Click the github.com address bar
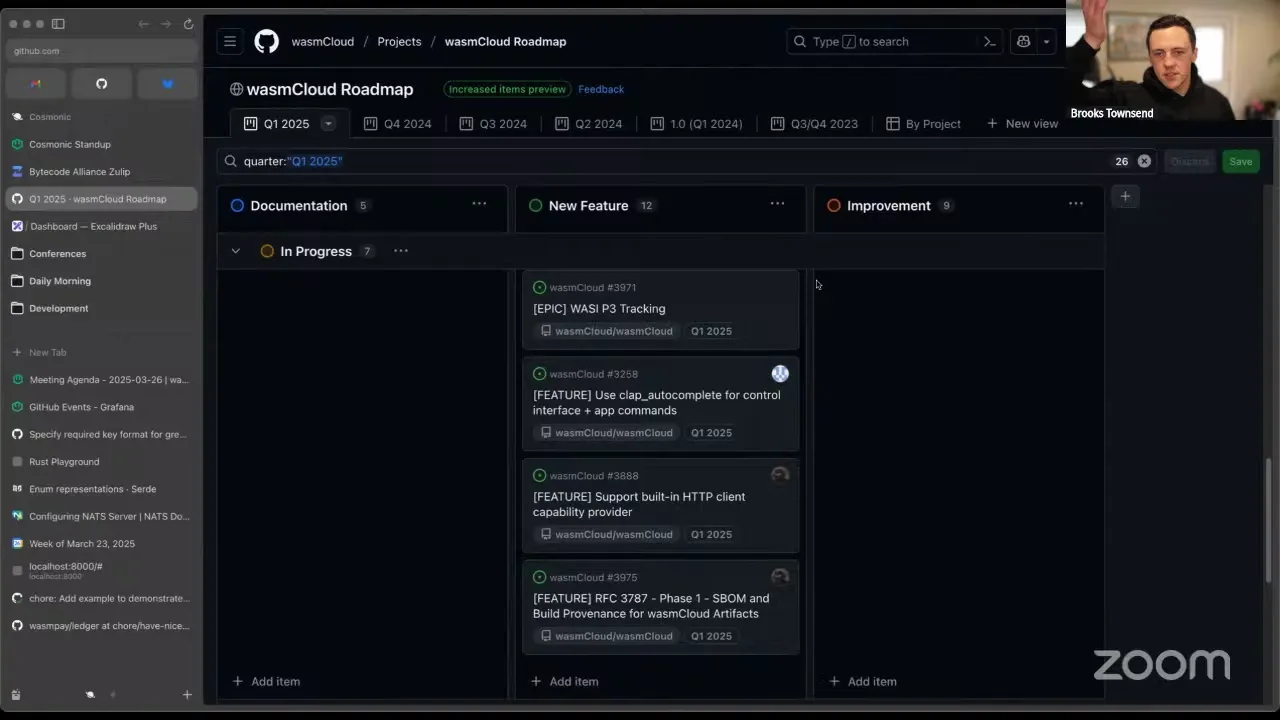This screenshot has height=720, width=1280. (x=101, y=51)
